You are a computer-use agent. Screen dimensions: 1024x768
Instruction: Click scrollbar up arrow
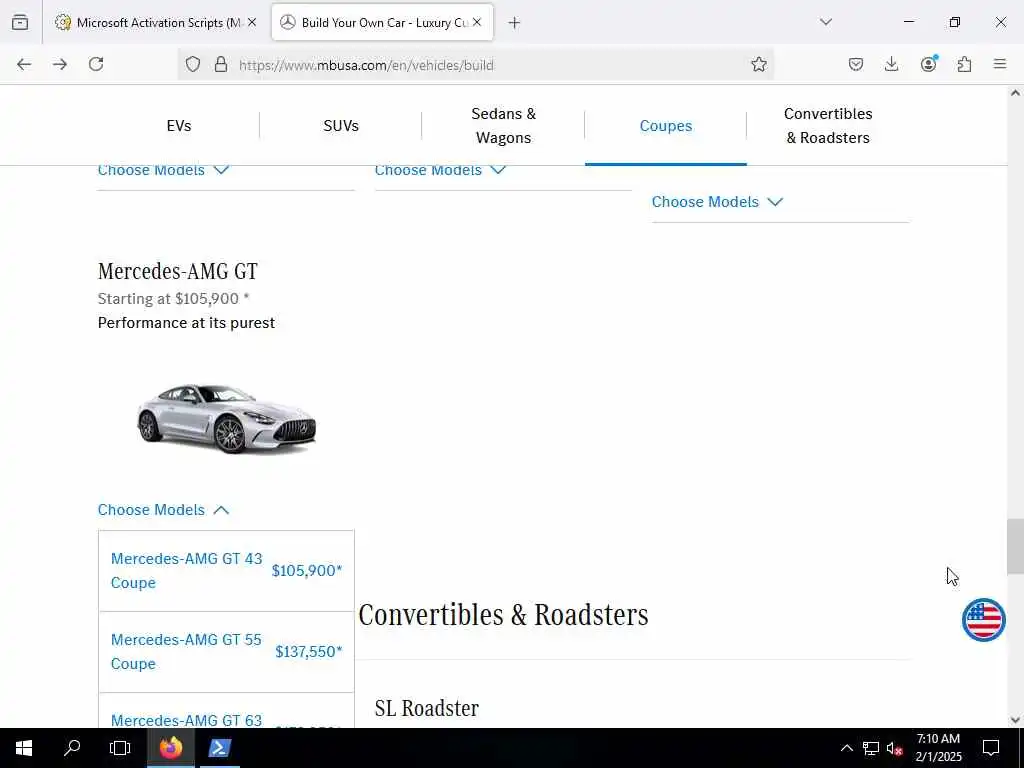pyautogui.click(x=1015, y=93)
